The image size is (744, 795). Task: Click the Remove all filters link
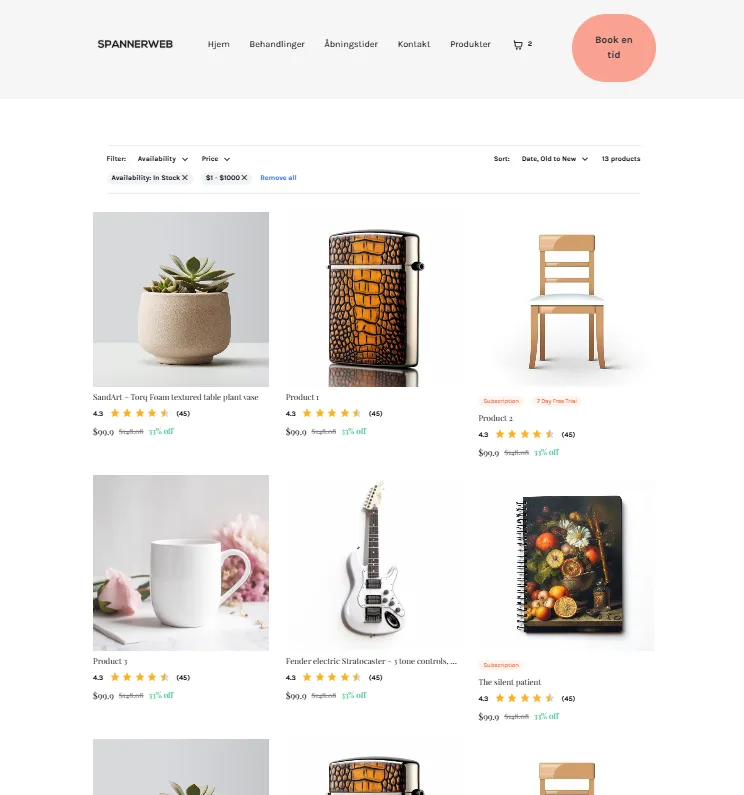(x=278, y=177)
